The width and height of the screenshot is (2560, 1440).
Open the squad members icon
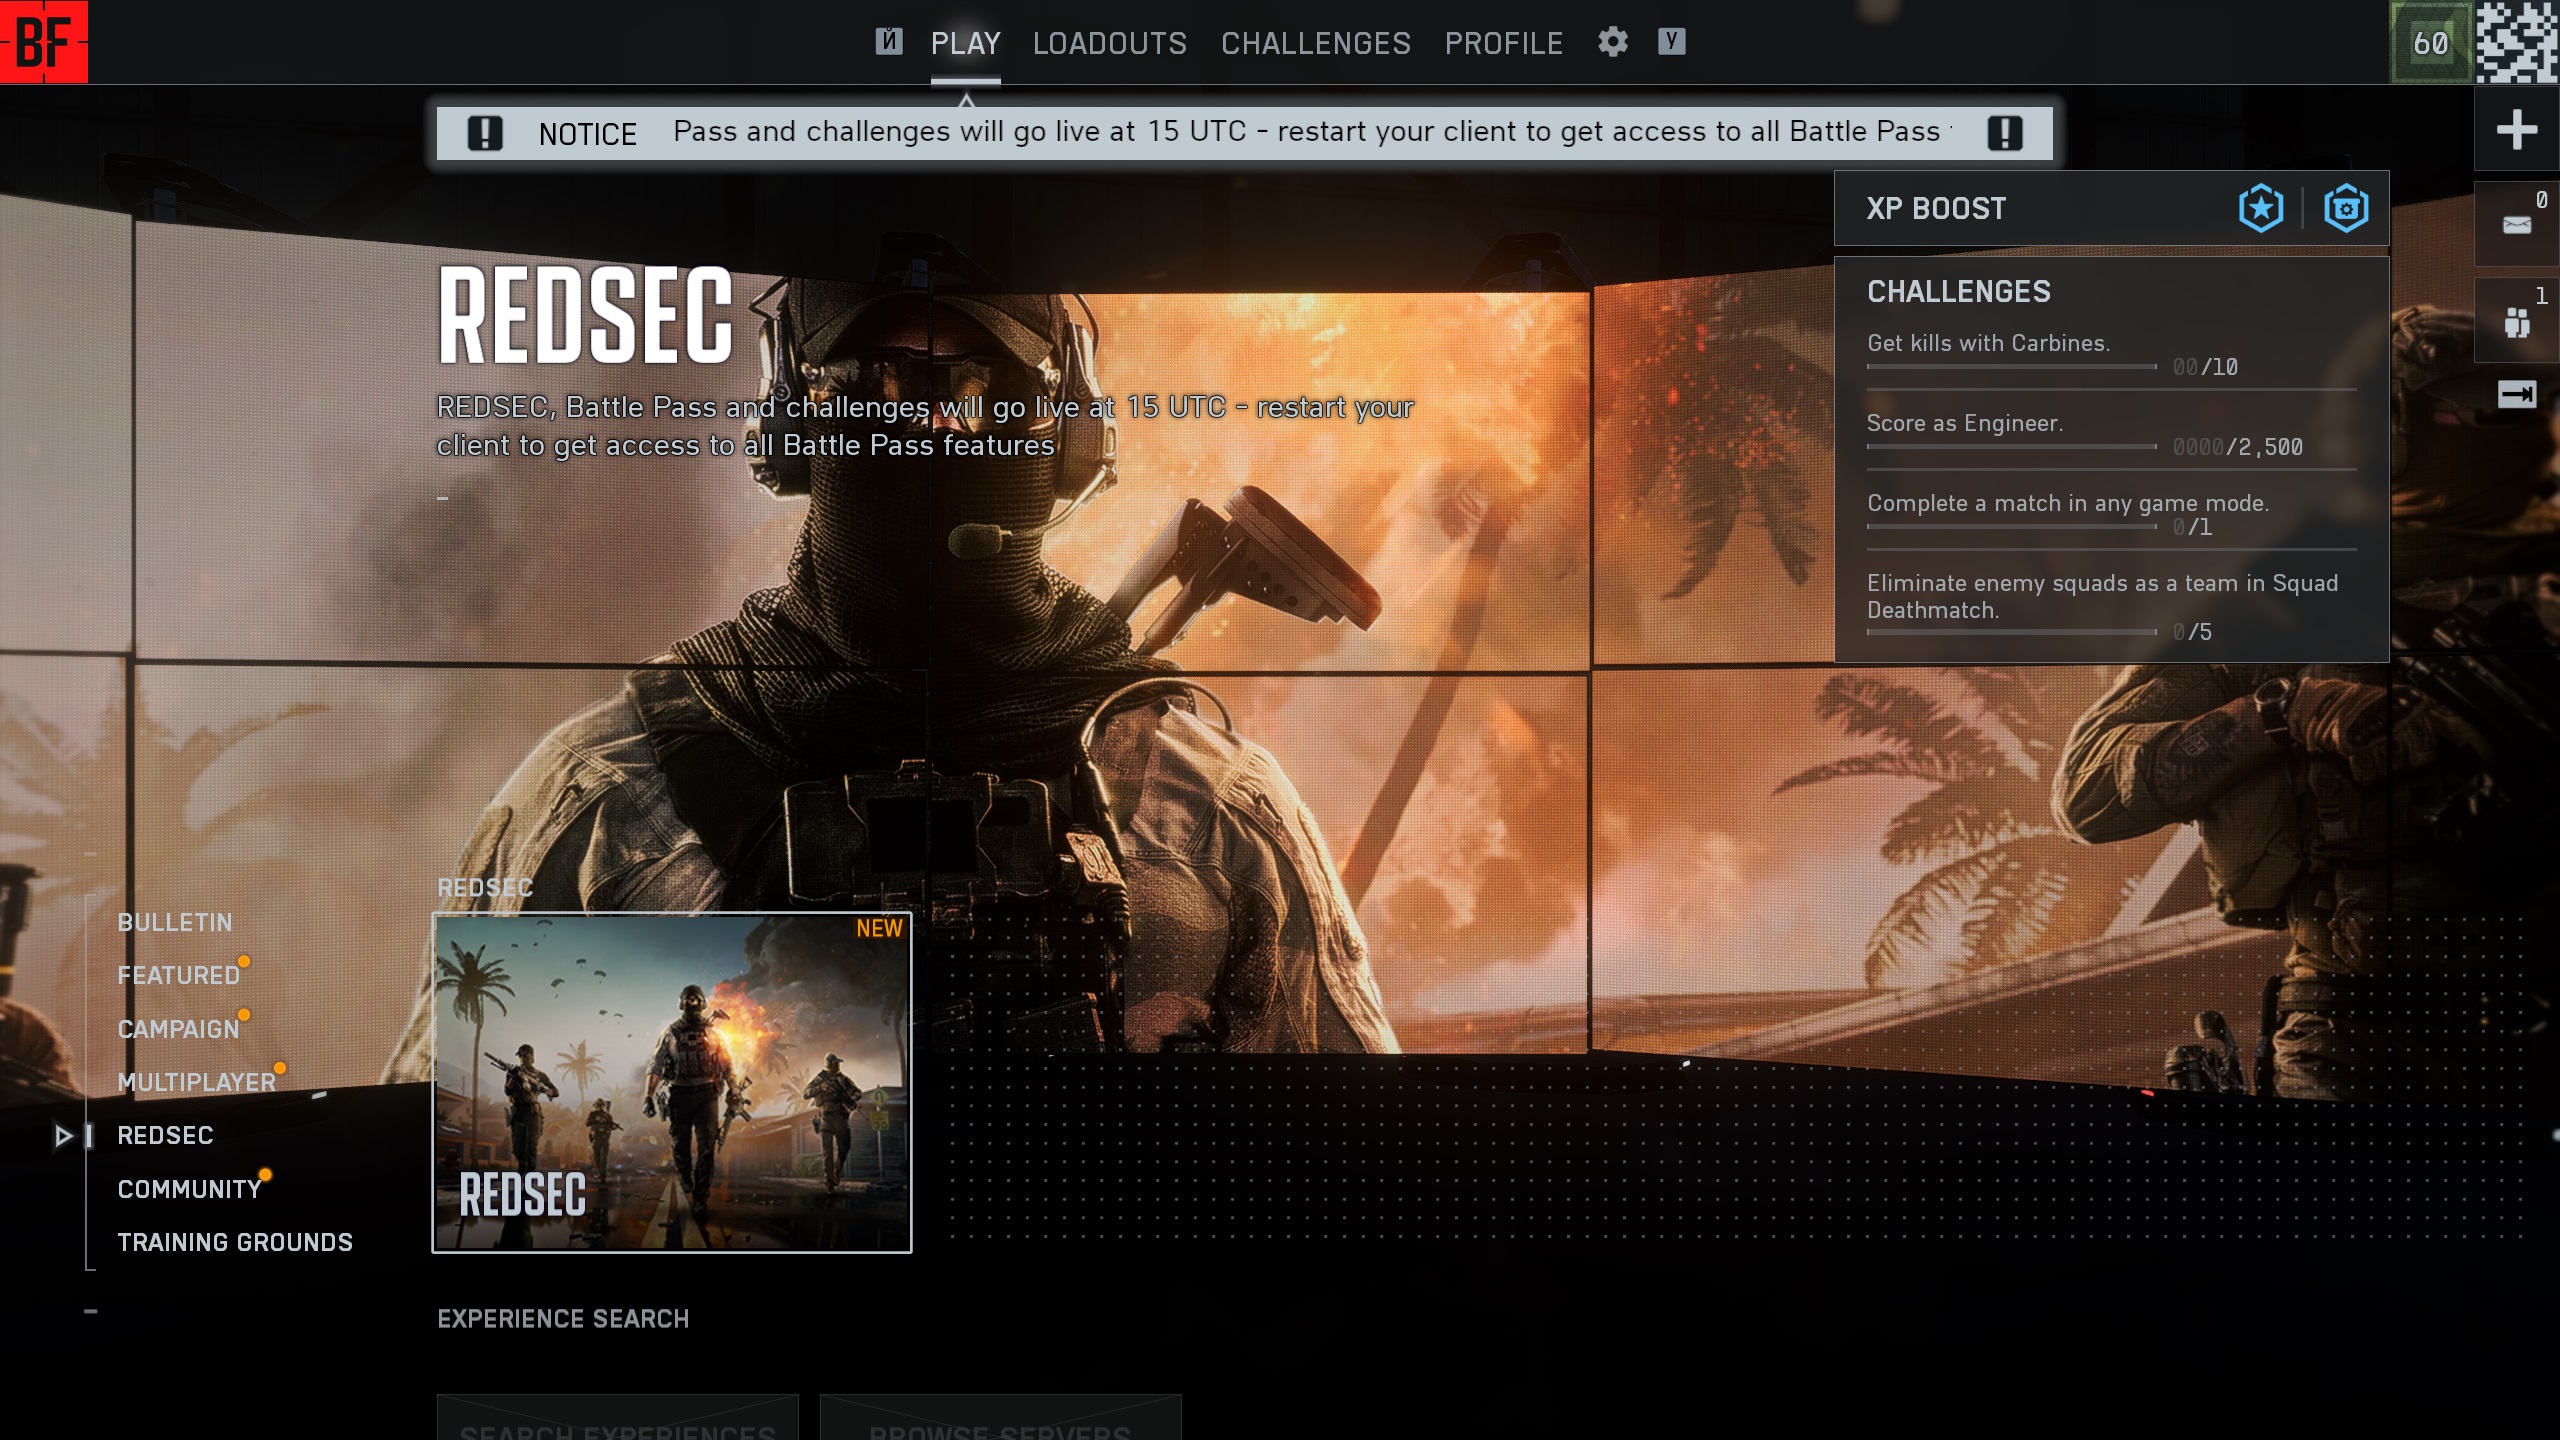(2516, 322)
